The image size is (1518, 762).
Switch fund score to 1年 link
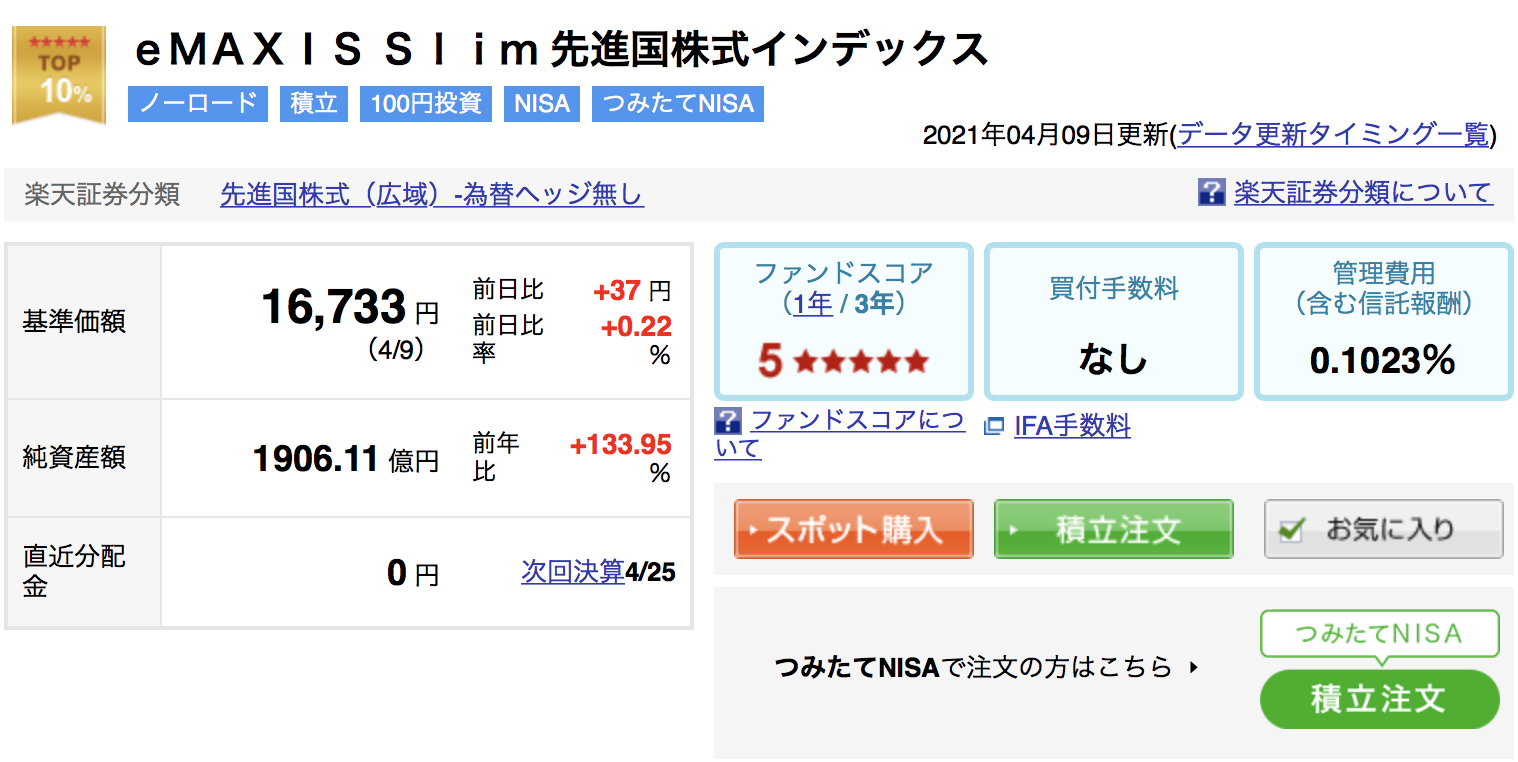click(813, 303)
